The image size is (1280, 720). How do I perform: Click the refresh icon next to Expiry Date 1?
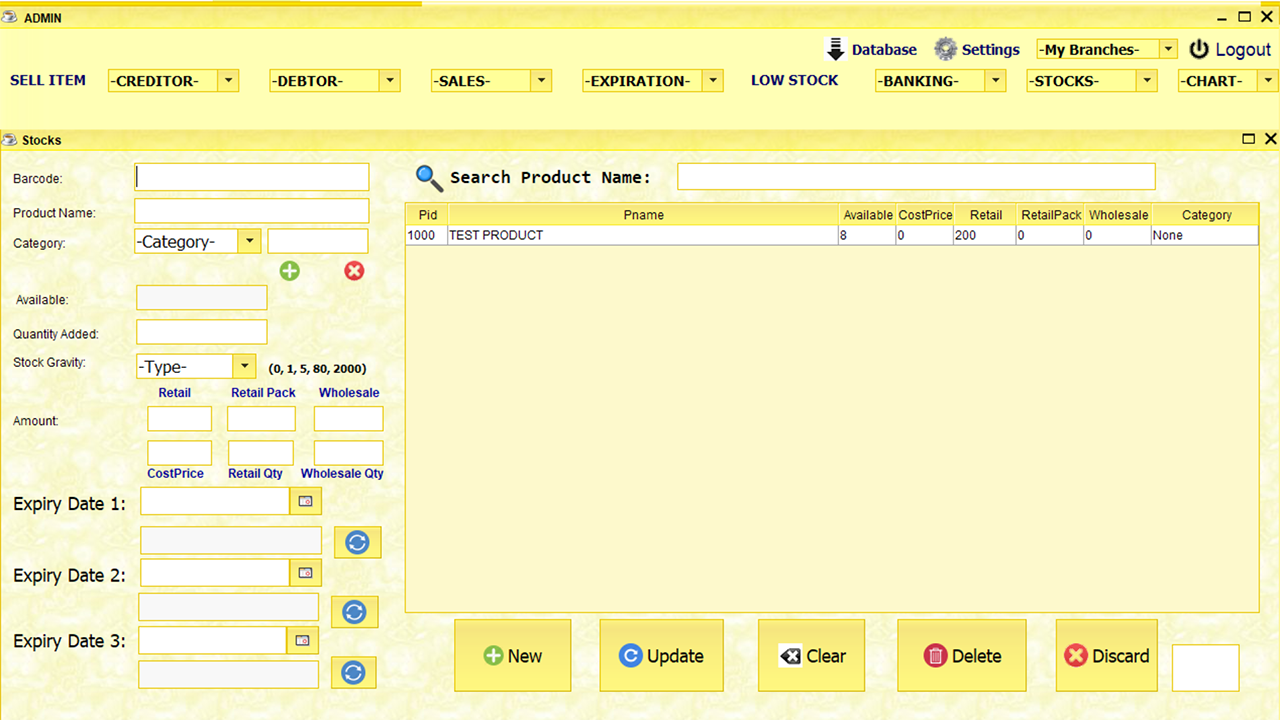tap(357, 542)
